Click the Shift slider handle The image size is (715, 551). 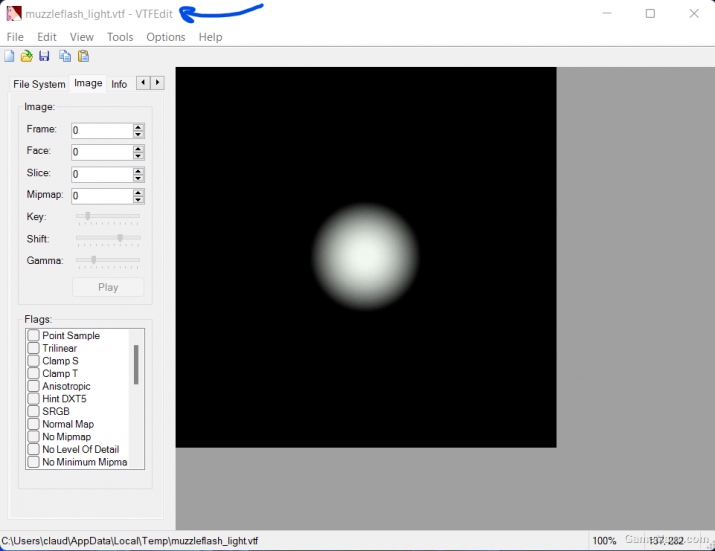[120, 238]
